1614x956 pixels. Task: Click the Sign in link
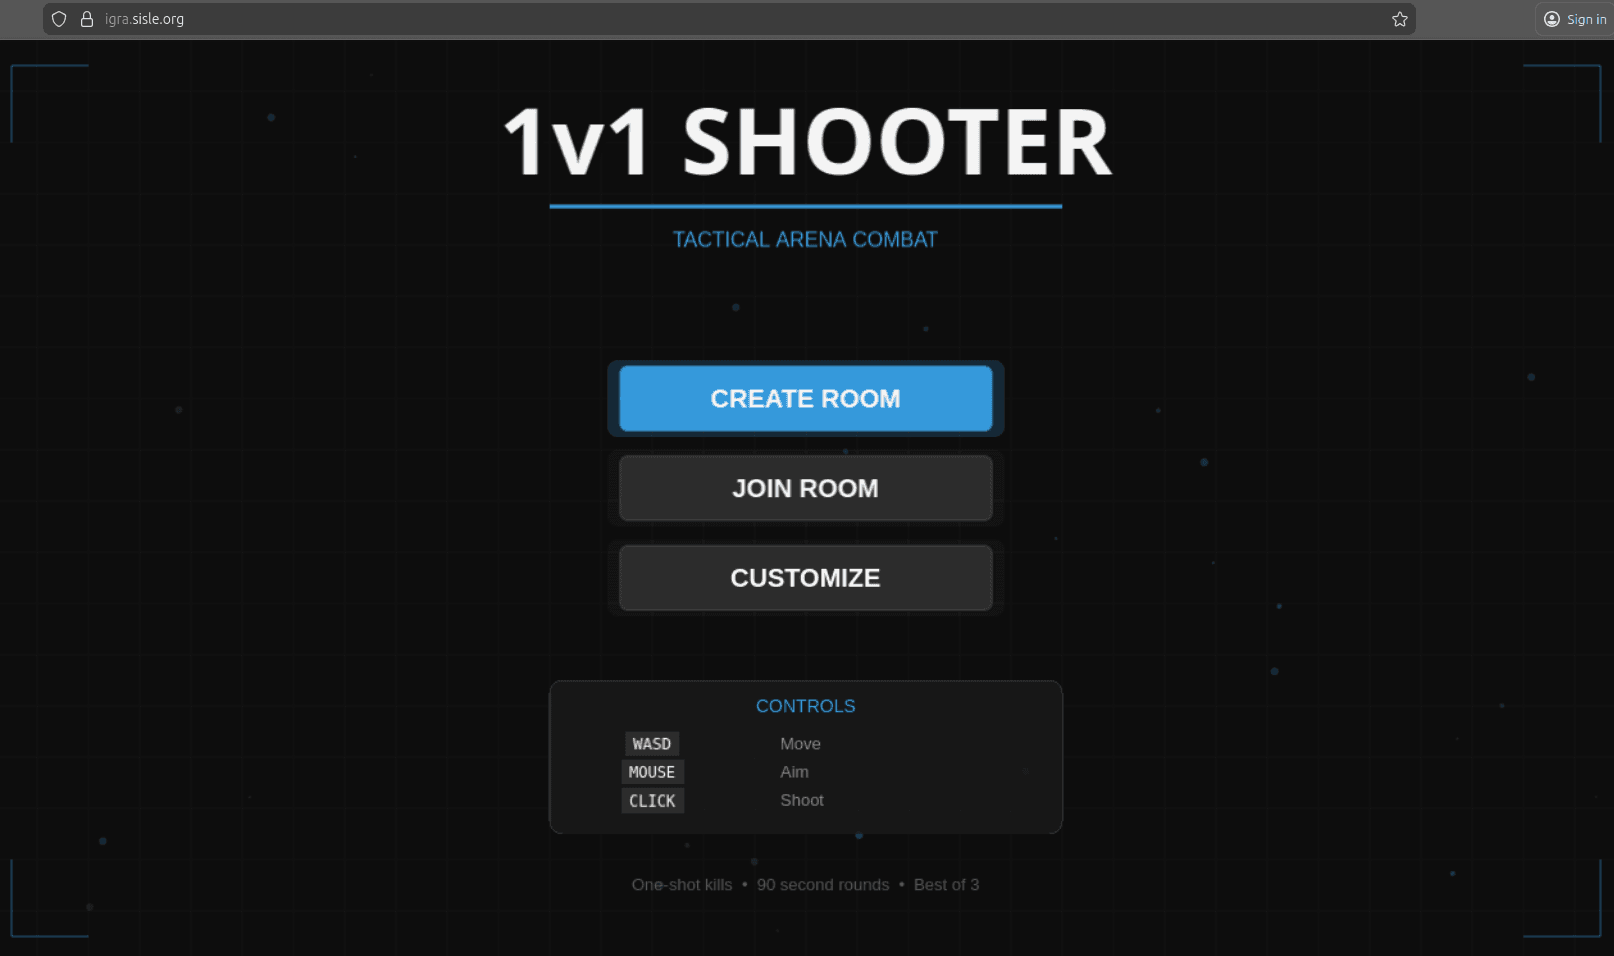point(1586,18)
